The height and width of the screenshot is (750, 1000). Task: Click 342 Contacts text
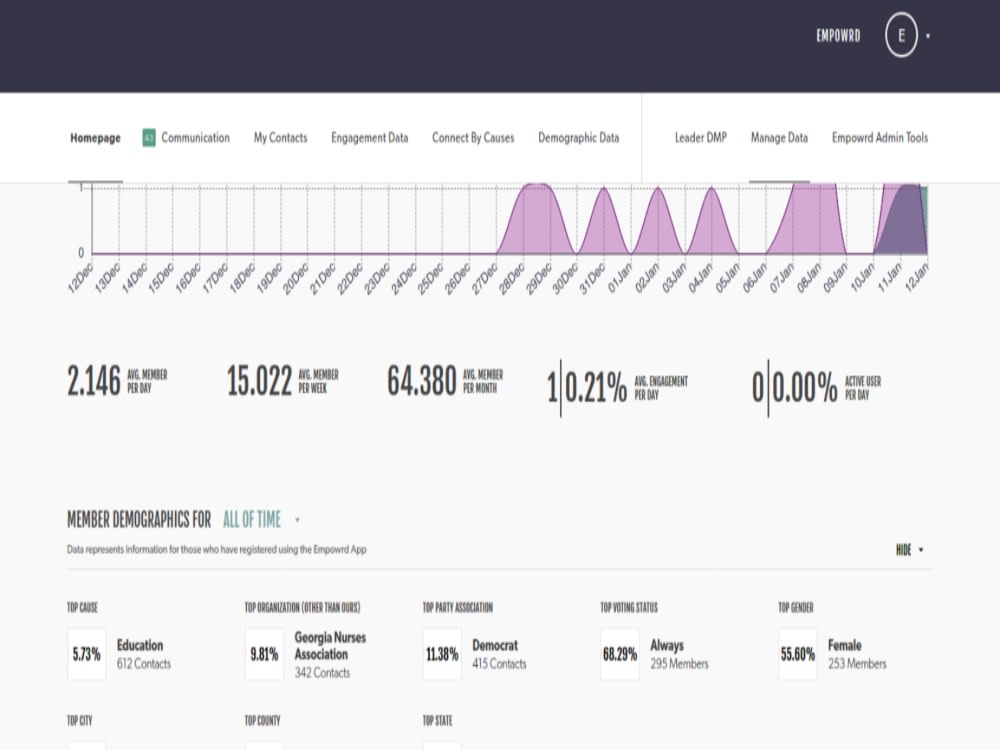point(322,673)
